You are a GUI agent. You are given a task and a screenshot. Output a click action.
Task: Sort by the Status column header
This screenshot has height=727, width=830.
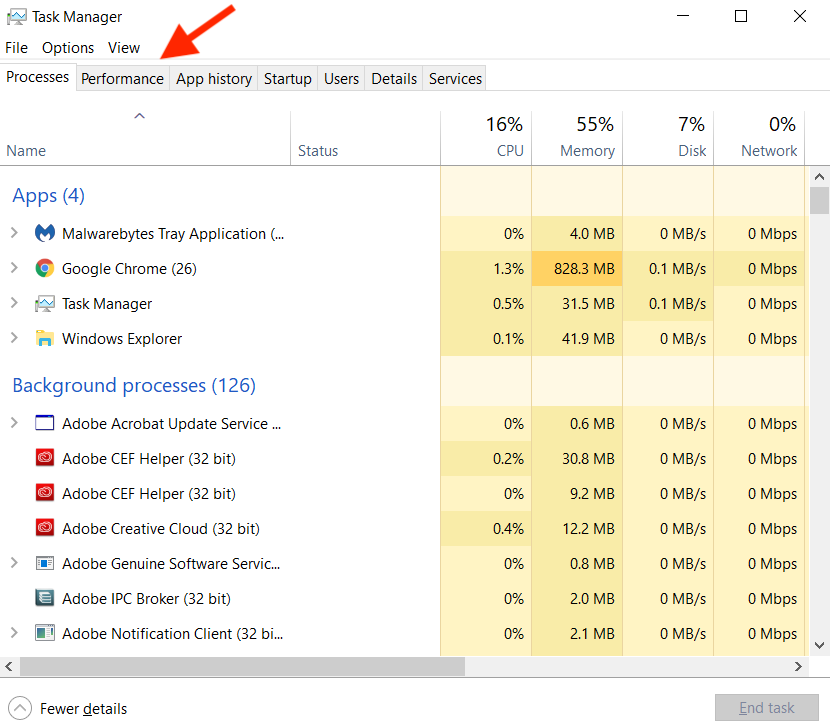coord(365,138)
